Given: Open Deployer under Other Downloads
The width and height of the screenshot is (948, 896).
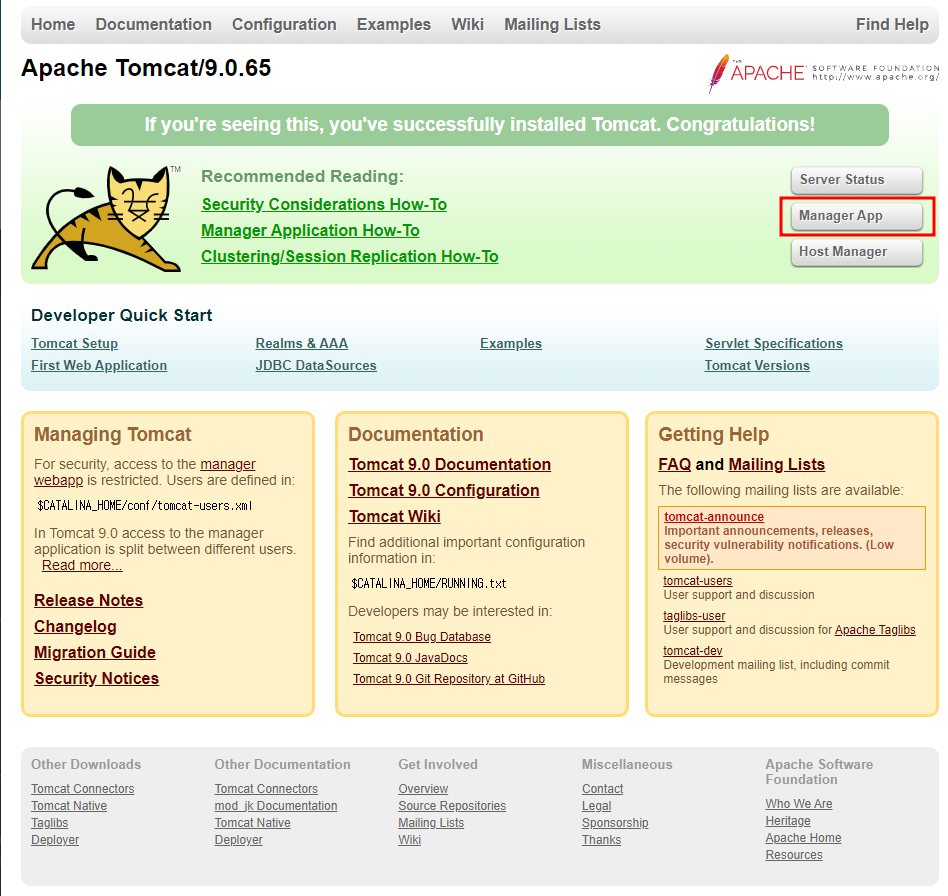Looking at the screenshot, I should point(55,840).
